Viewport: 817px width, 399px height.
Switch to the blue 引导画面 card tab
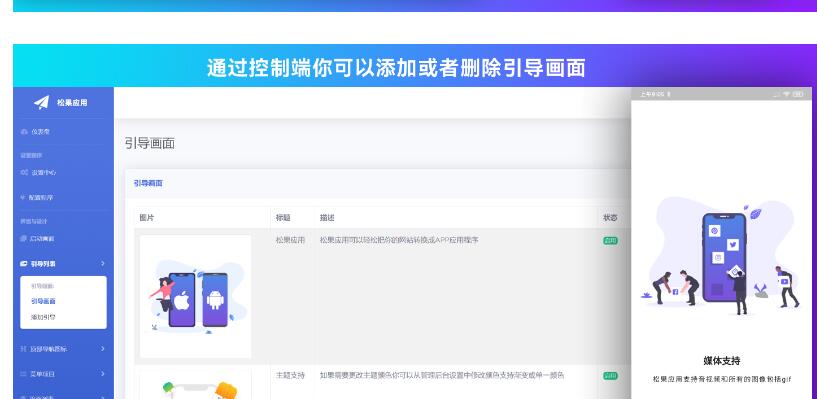[148, 183]
